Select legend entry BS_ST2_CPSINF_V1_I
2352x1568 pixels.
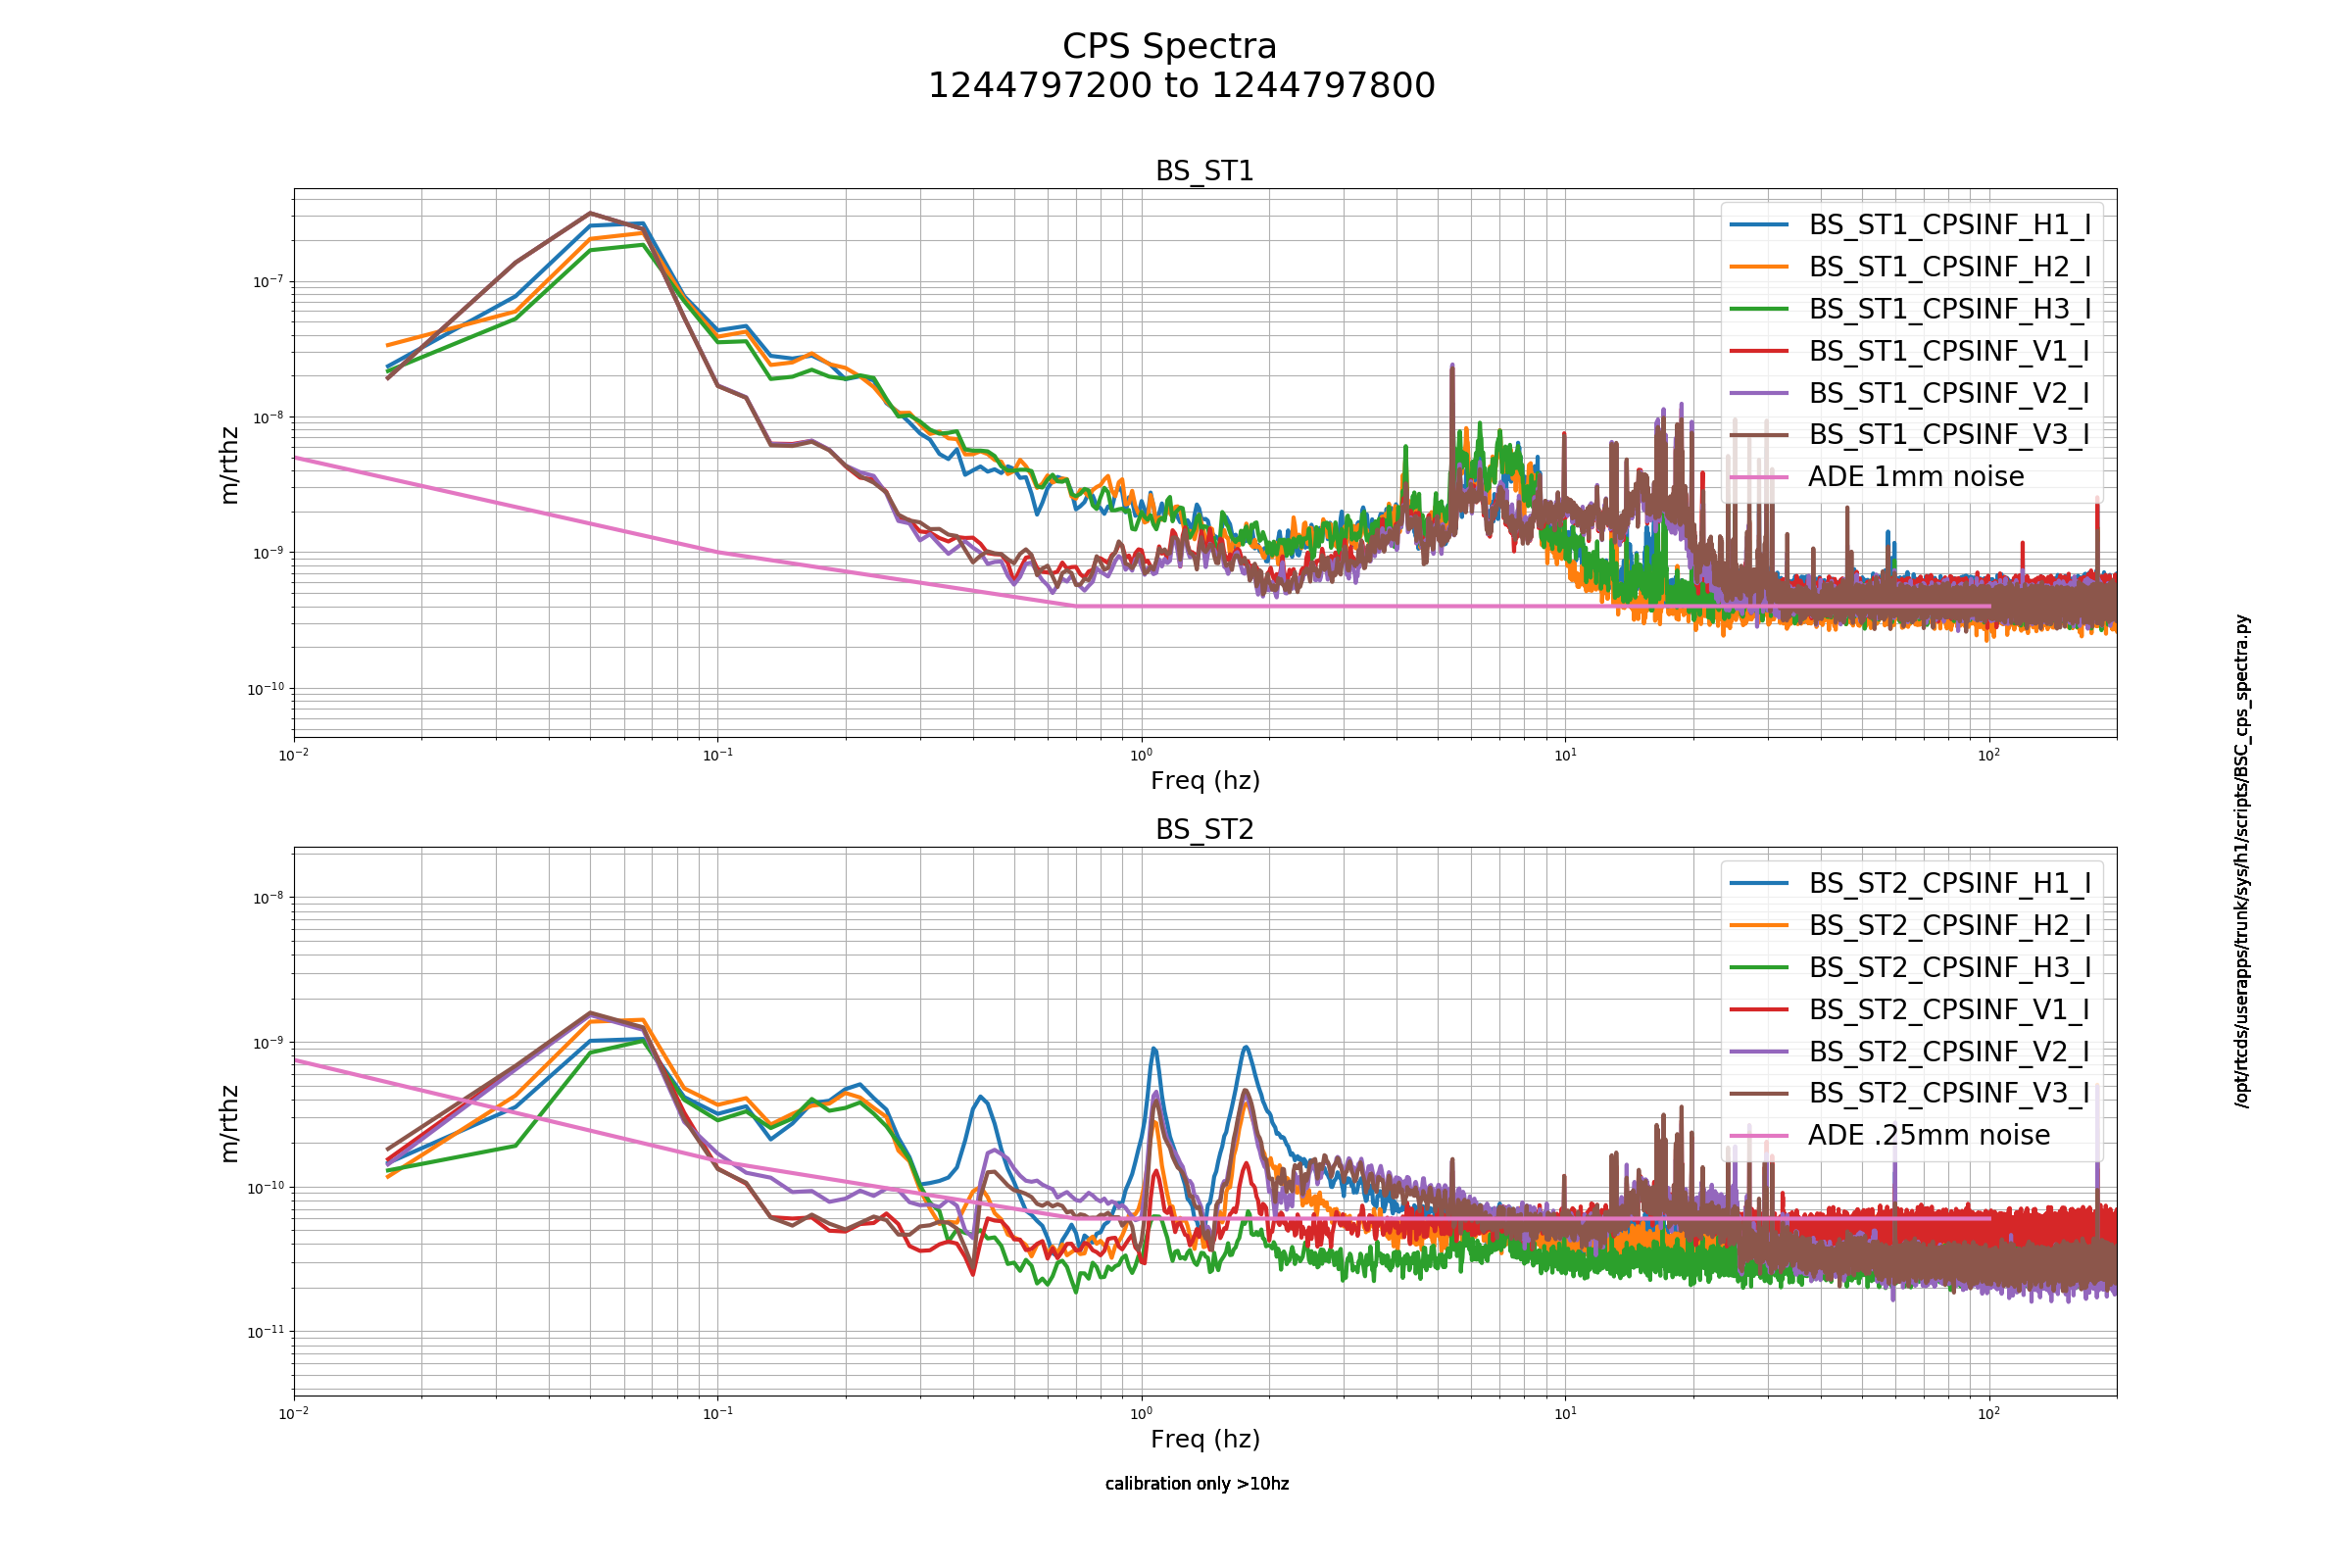point(1949,1010)
